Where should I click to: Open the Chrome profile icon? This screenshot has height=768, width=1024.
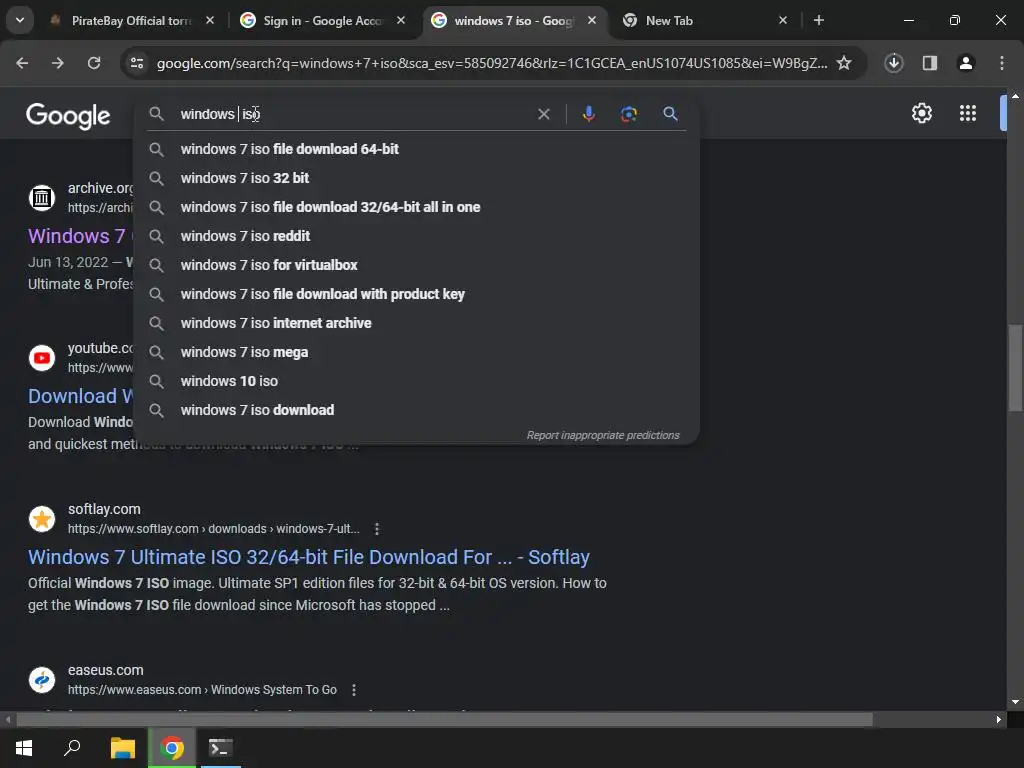pos(966,63)
